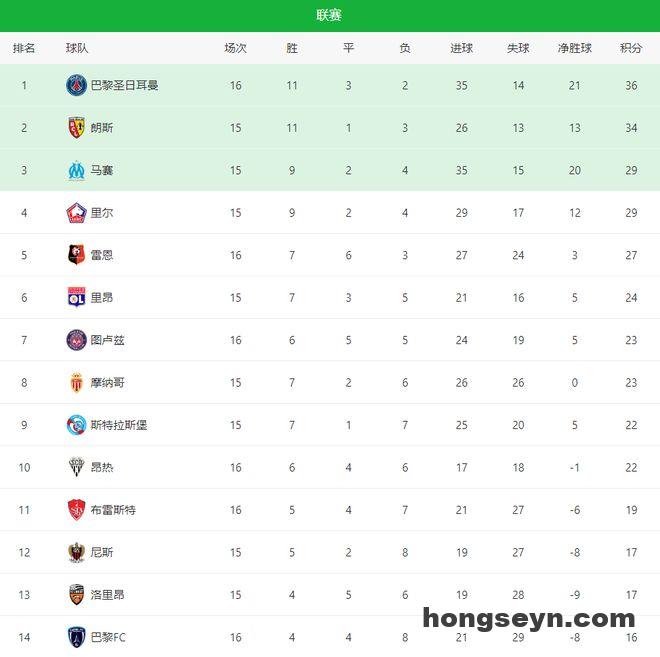The height and width of the screenshot is (657, 660).
Task: Click the Lorient club crest
Action: (77, 595)
